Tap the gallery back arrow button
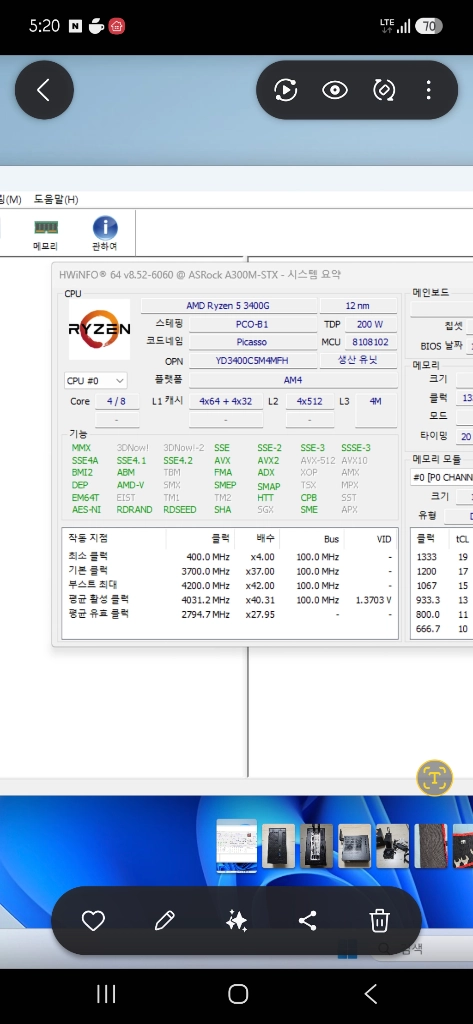Image resolution: width=473 pixels, height=1024 pixels. (x=44, y=90)
